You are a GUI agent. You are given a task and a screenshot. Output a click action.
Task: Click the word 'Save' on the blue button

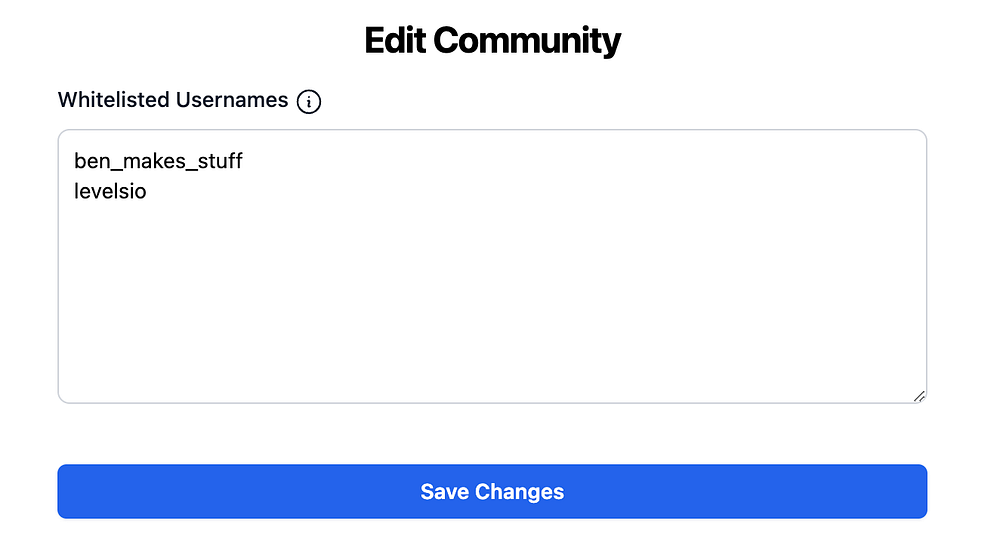pos(445,492)
